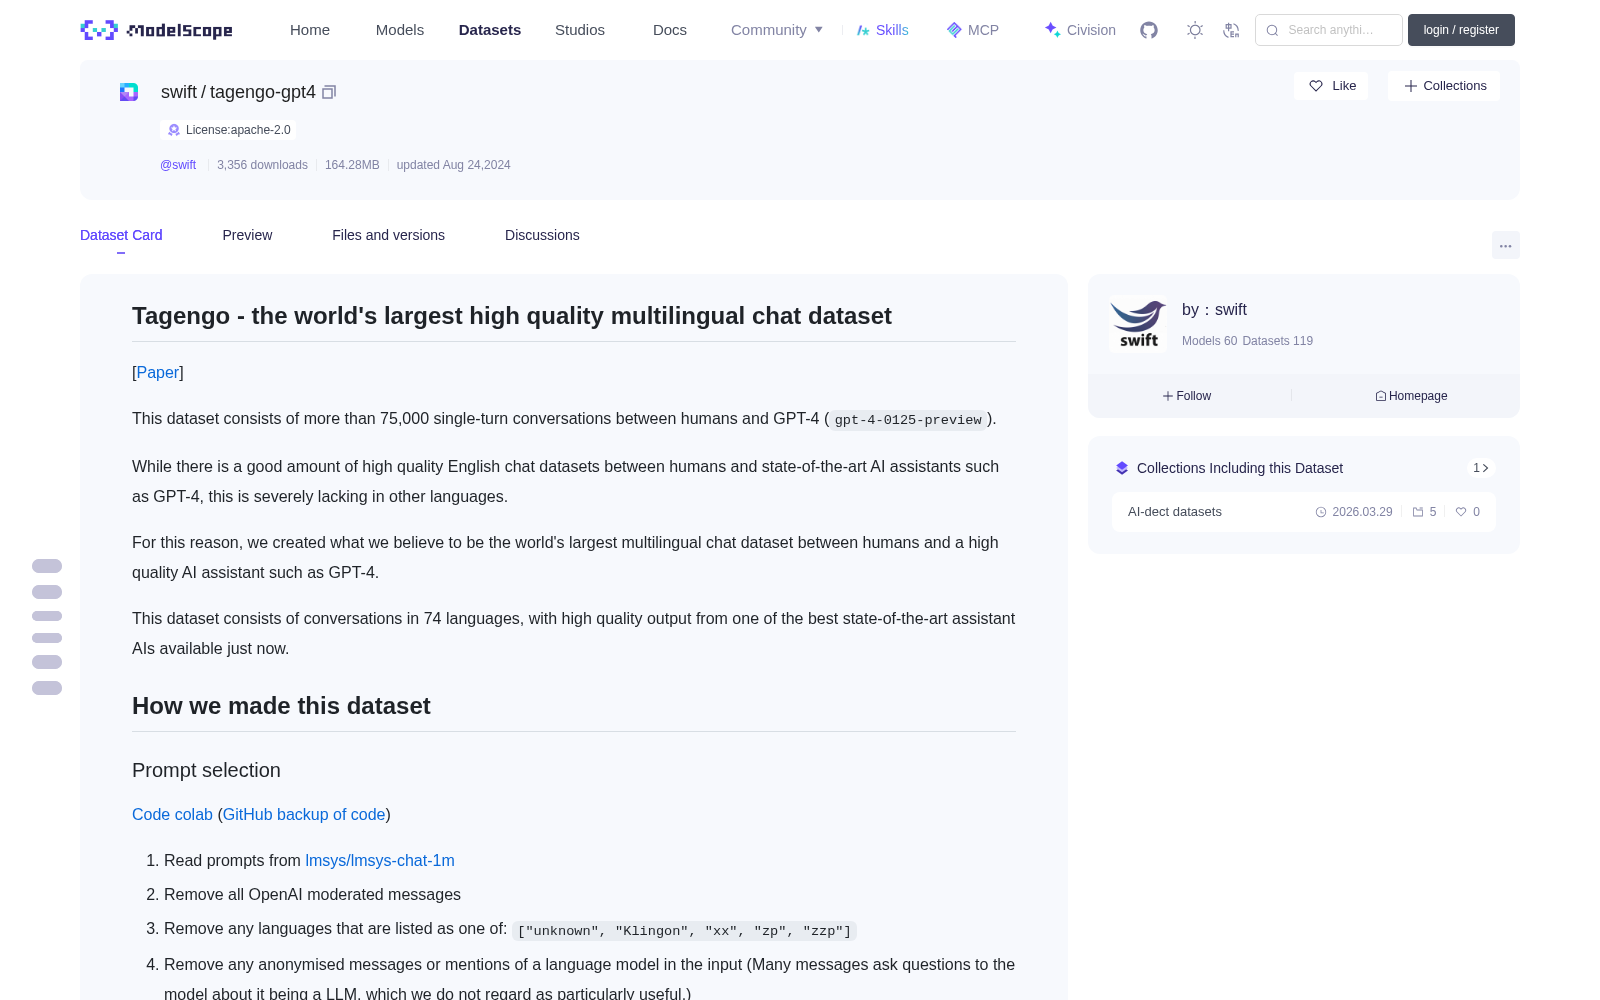Open the AI-dect datasets collection
This screenshot has height=1000, width=1600.
click(x=1304, y=512)
